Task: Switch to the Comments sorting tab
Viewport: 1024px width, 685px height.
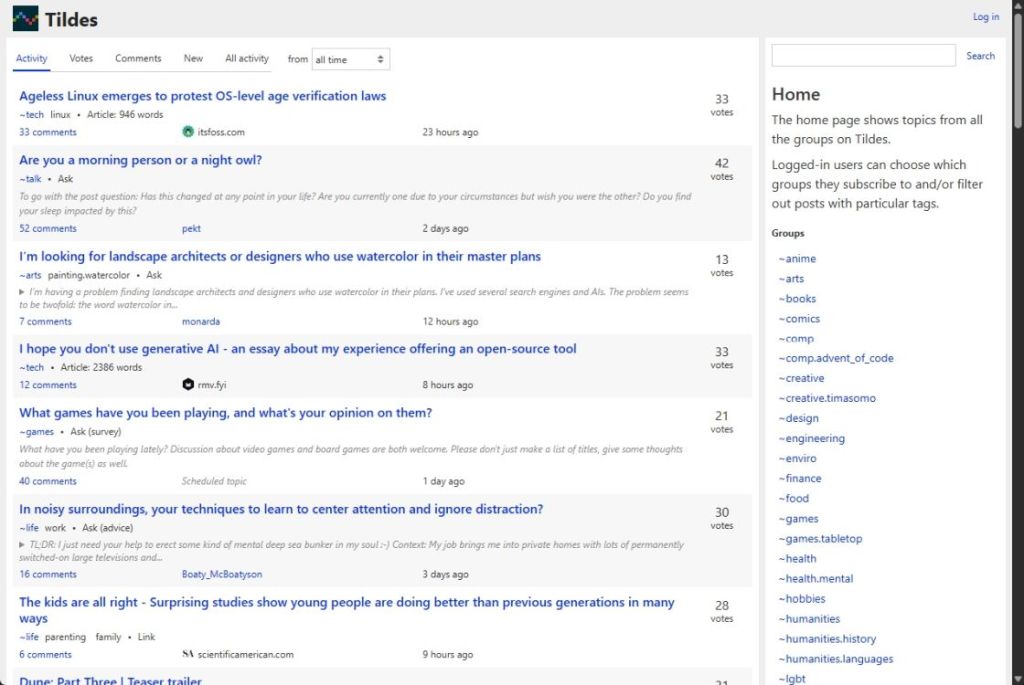Action: pos(138,59)
